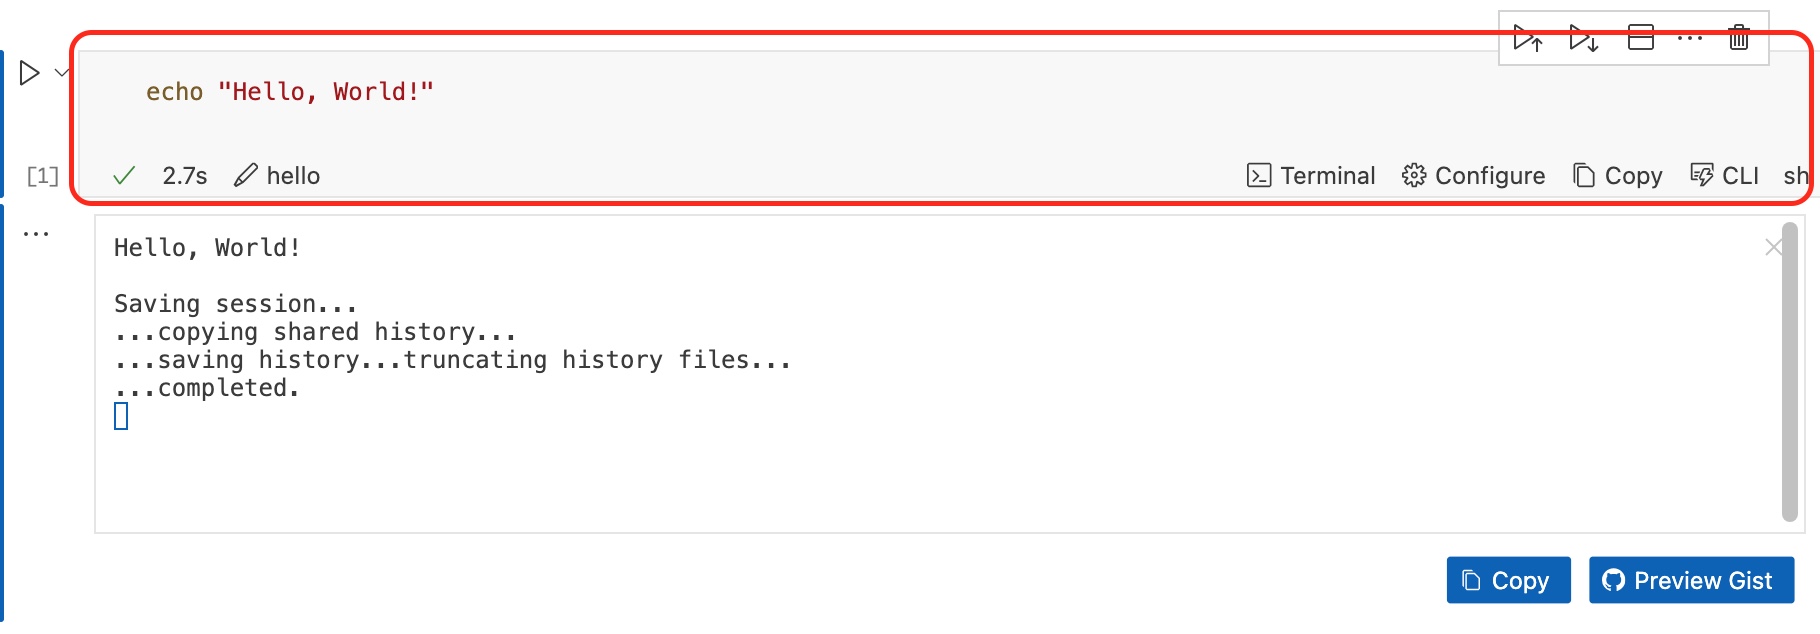Split the cell using the split icon
This screenshot has height=634, width=1820.
pyautogui.click(x=1639, y=38)
